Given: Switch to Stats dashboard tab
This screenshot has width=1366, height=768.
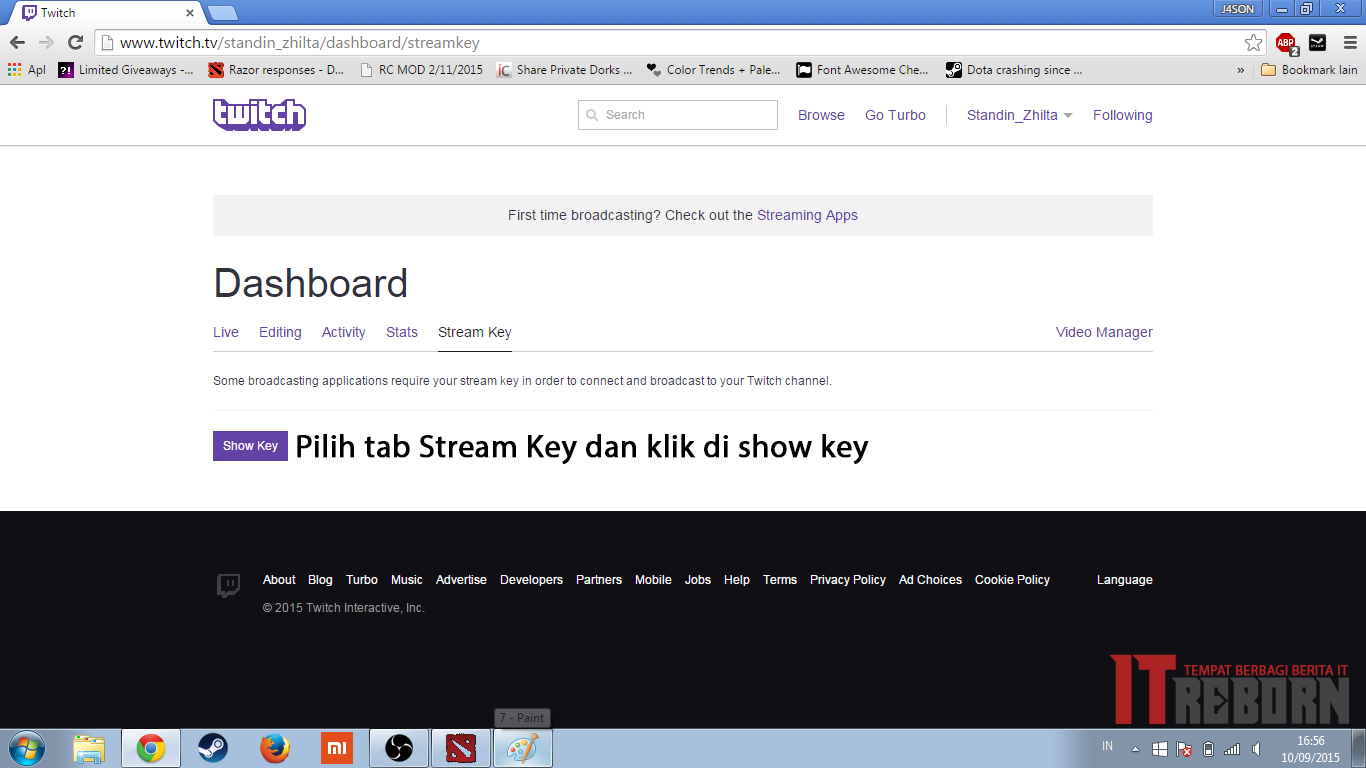Looking at the screenshot, I should 402,332.
